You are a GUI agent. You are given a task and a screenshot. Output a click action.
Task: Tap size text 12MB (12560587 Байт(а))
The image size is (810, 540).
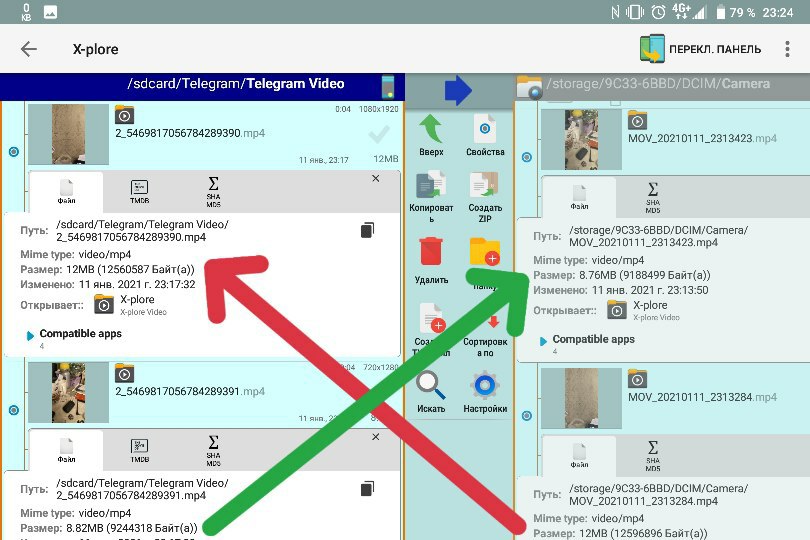pyautogui.click(x=130, y=269)
